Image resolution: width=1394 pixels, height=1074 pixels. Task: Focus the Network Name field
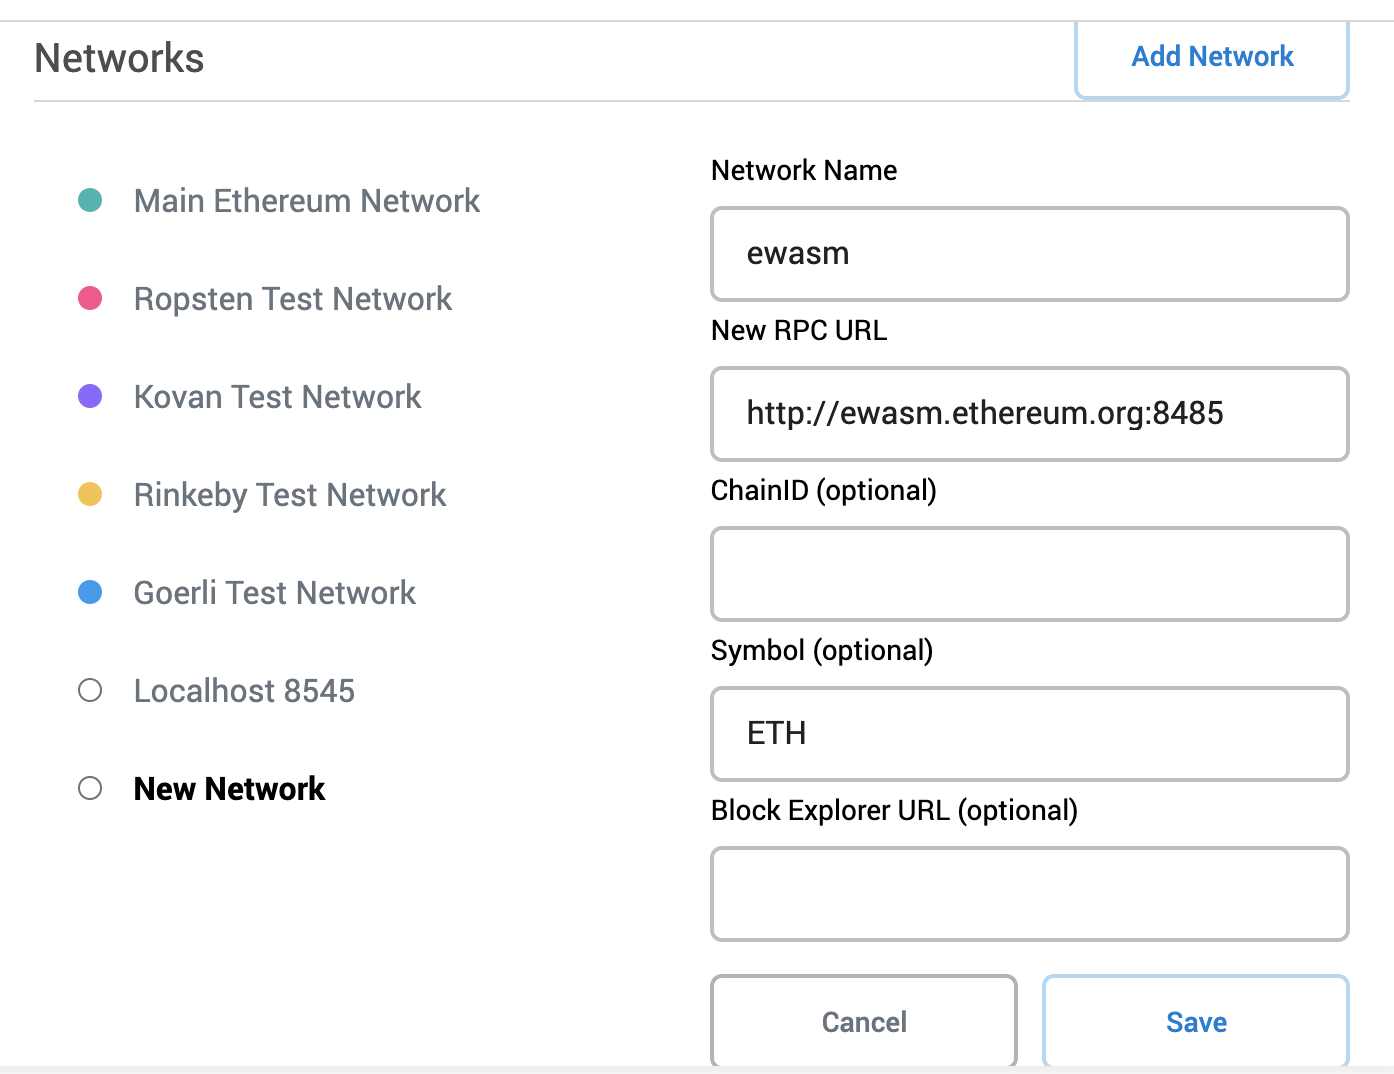pyautogui.click(x=1029, y=254)
